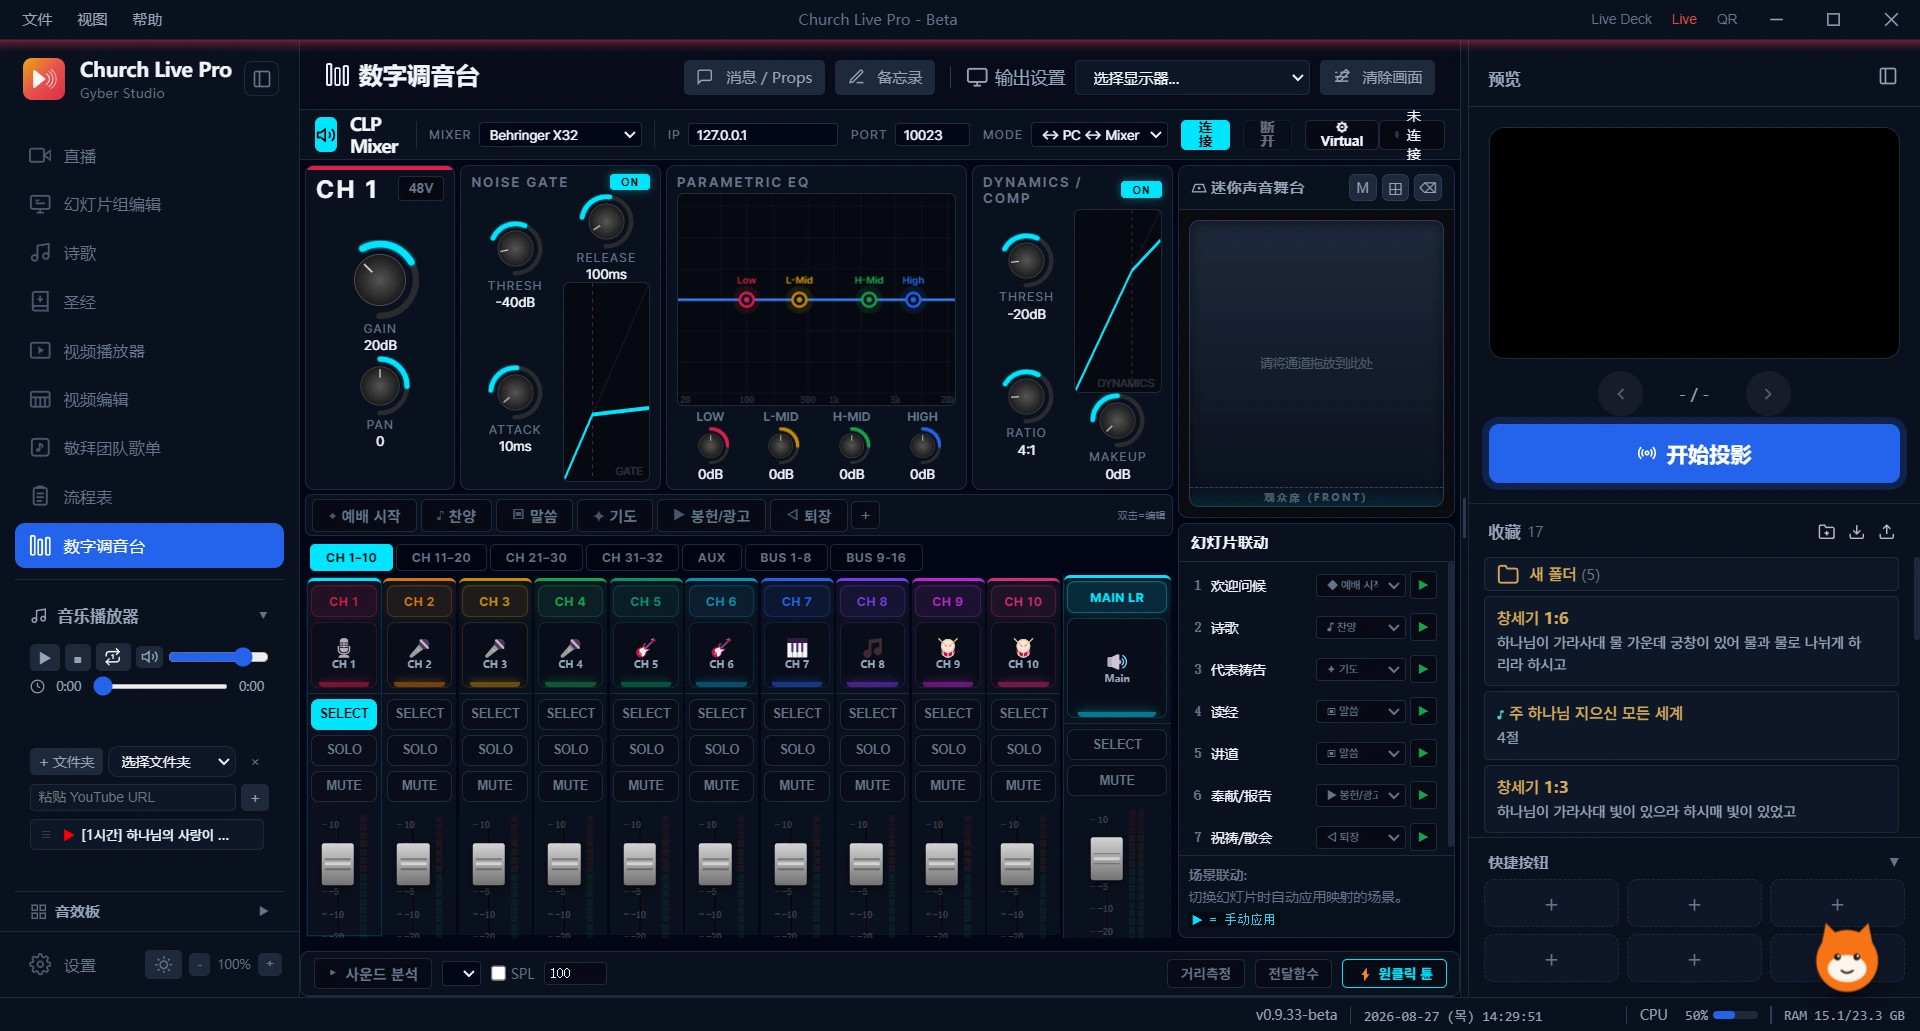Click the 清除画面 clear screen button
Image resolution: width=1920 pixels, height=1031 pixels.
(1377, 77)
